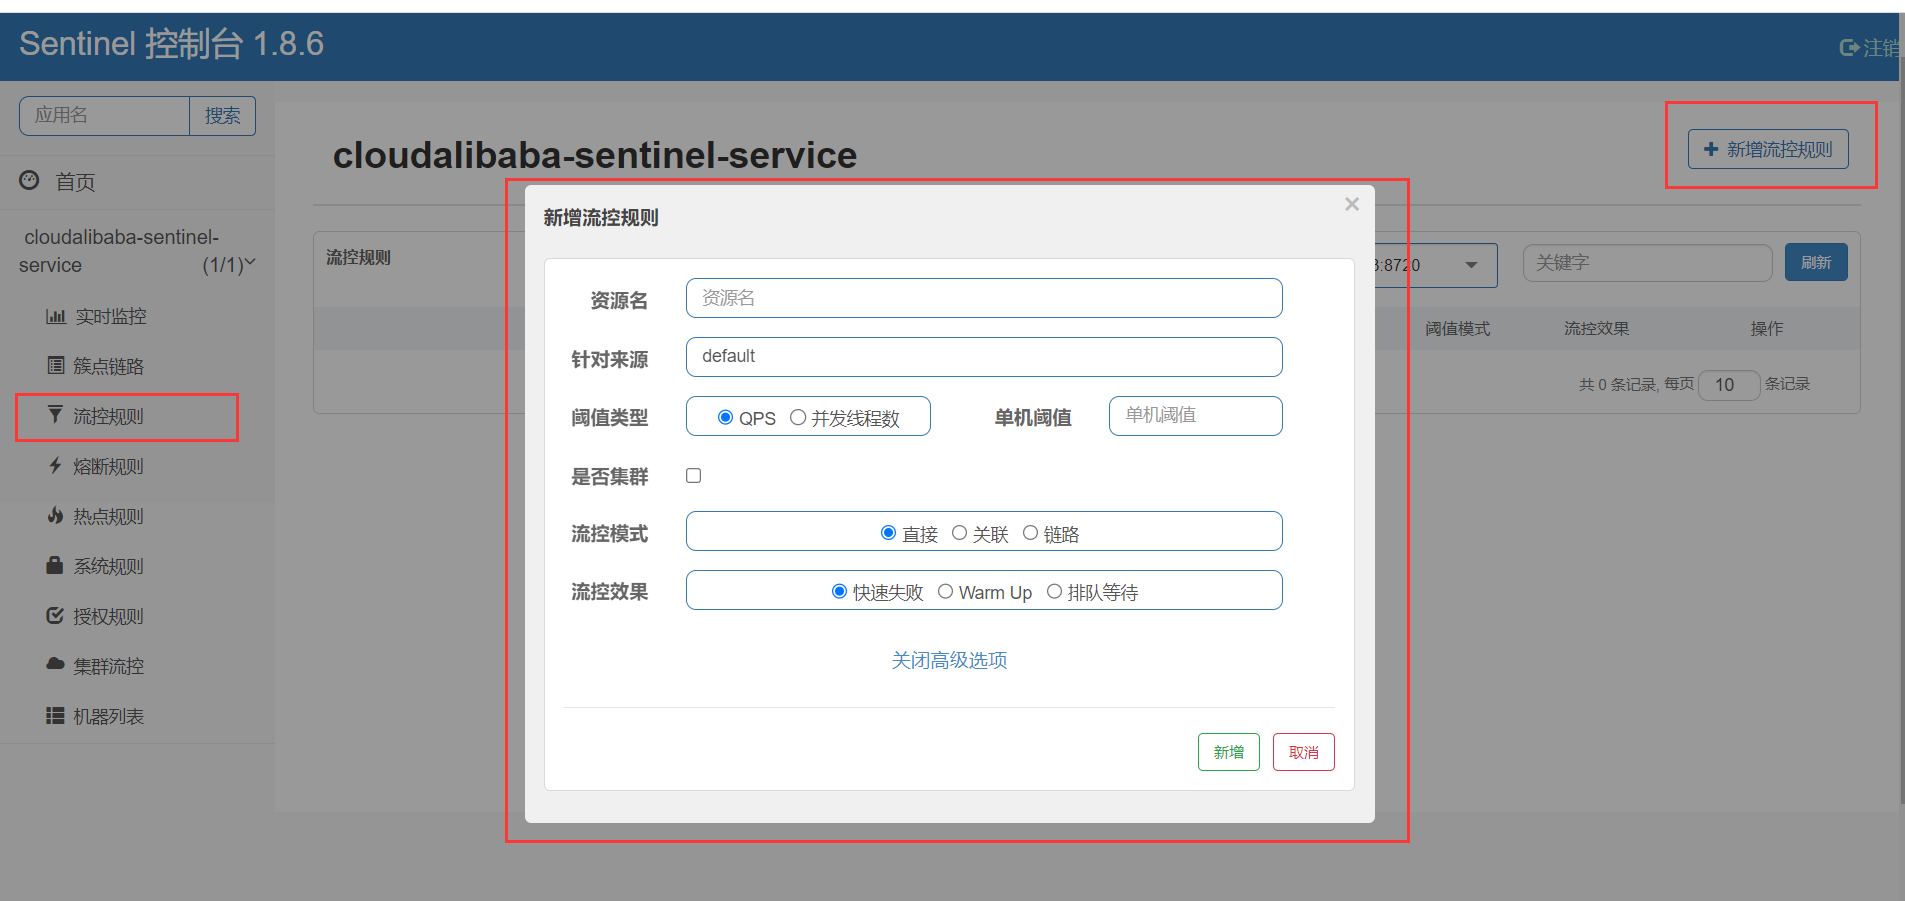Screen dimensions: 1905x901
Task: Focus the 应用名 search field
Action: pyautogui.click(x=104, y=116)
